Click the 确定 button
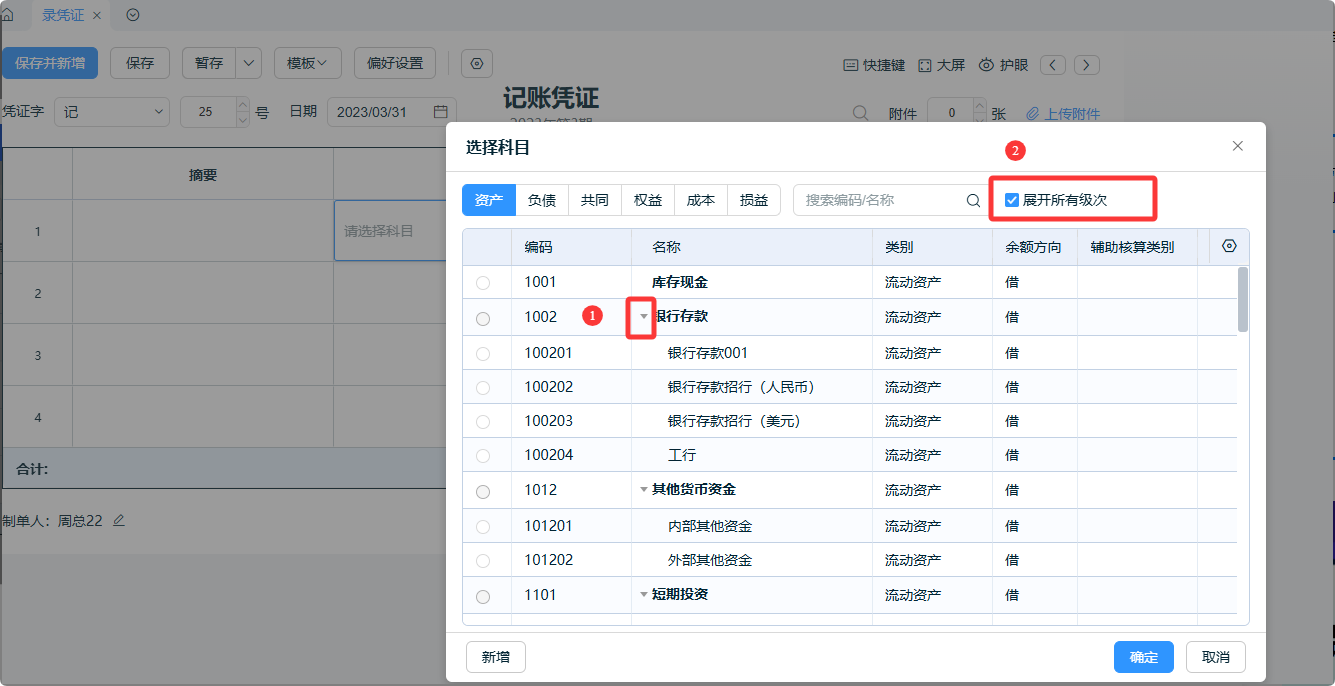 (x=1143, y=657)
